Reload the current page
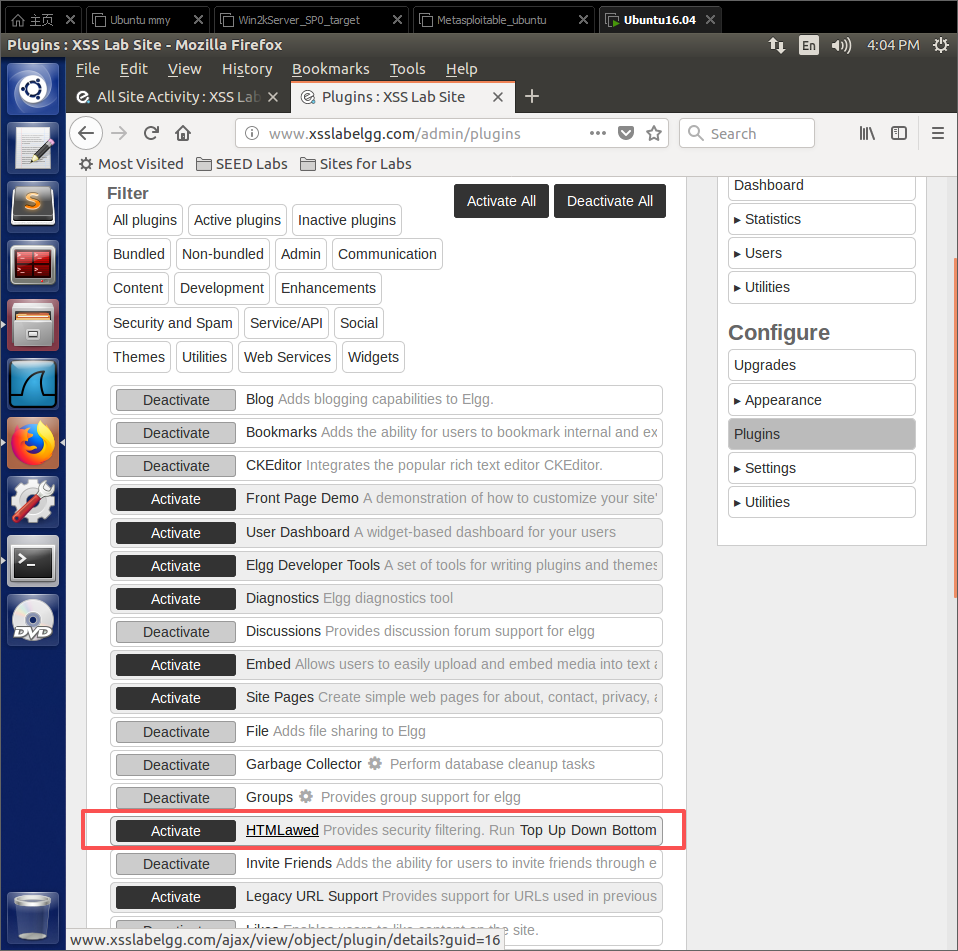 click(x=152, y=133)
